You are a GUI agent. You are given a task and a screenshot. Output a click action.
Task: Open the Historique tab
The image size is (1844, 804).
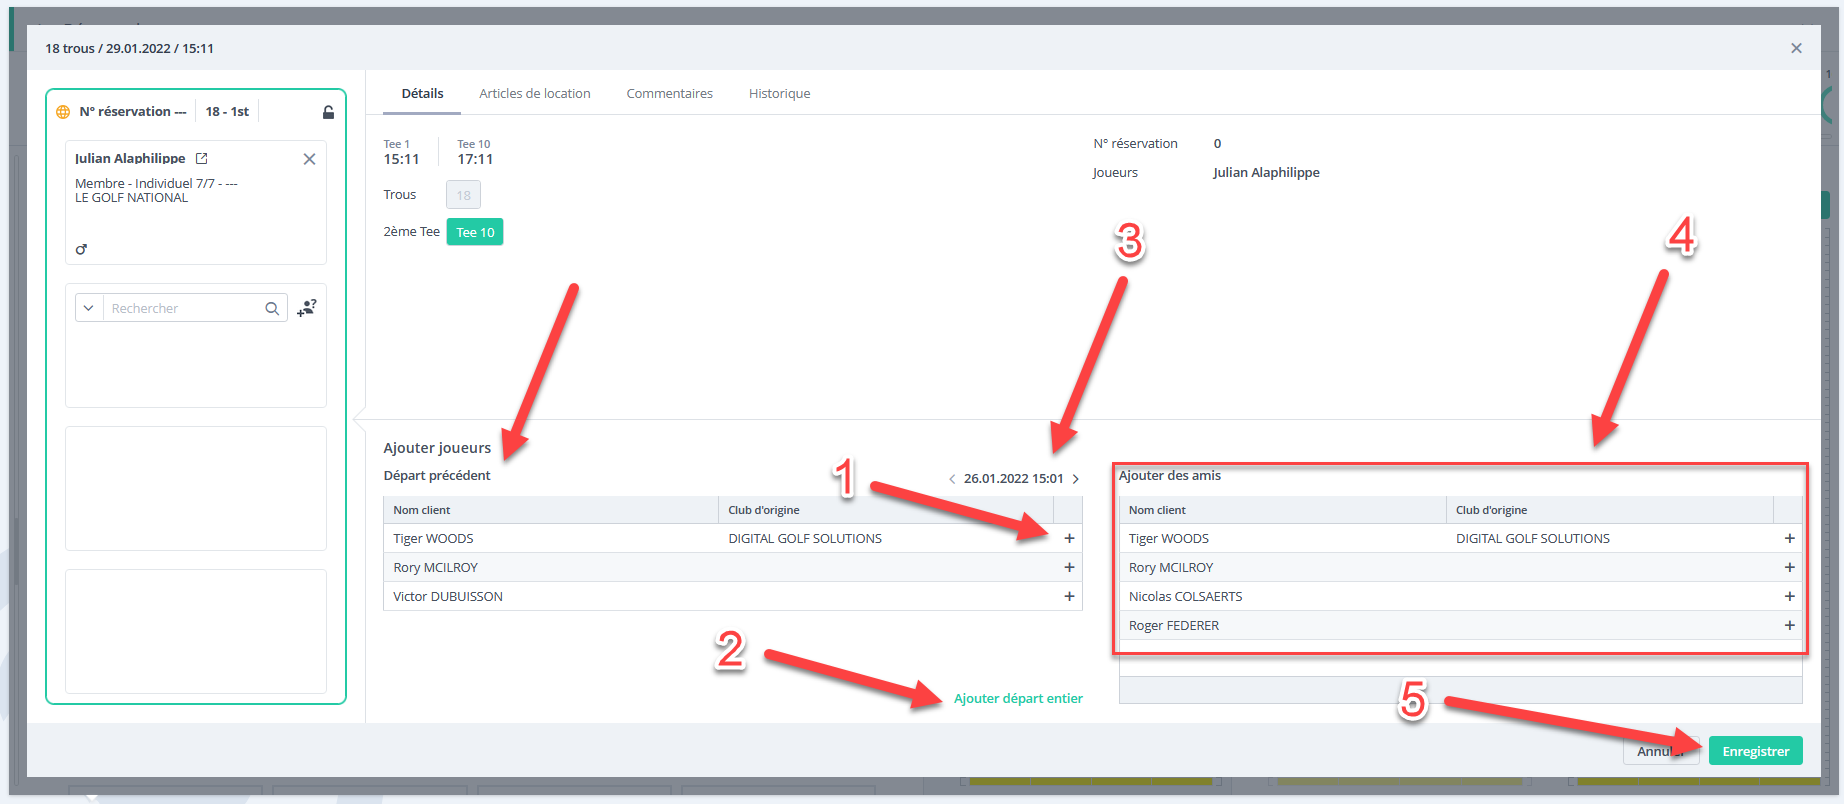pyautogui.click(x=780, y=93)
